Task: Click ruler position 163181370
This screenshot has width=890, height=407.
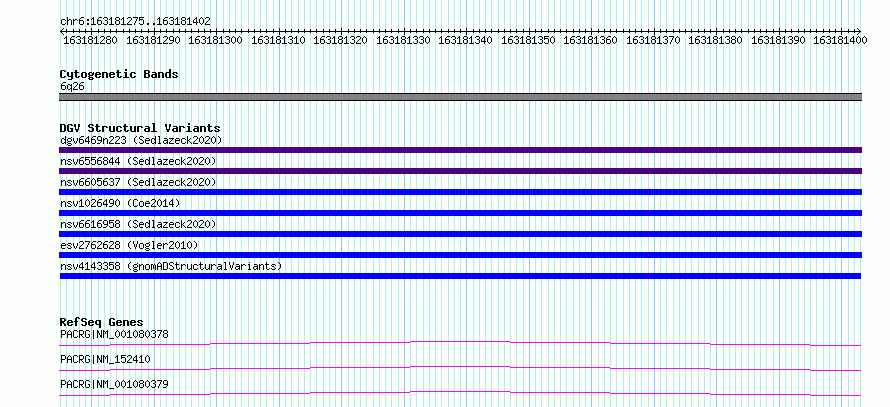Action: coord(653,40)
